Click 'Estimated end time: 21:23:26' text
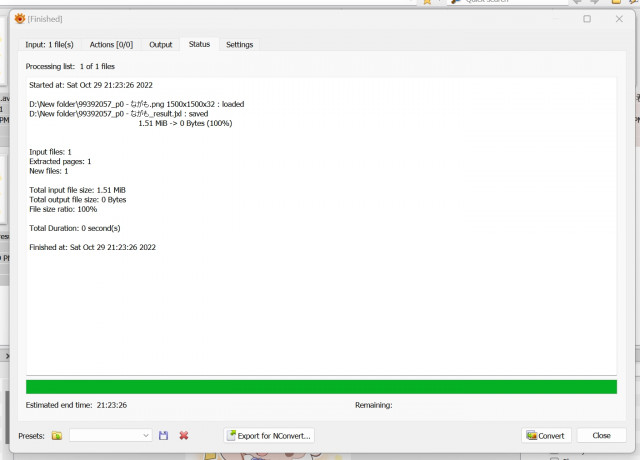The width and height of the screenshot is (640, 460). click(x=76, y=405)
